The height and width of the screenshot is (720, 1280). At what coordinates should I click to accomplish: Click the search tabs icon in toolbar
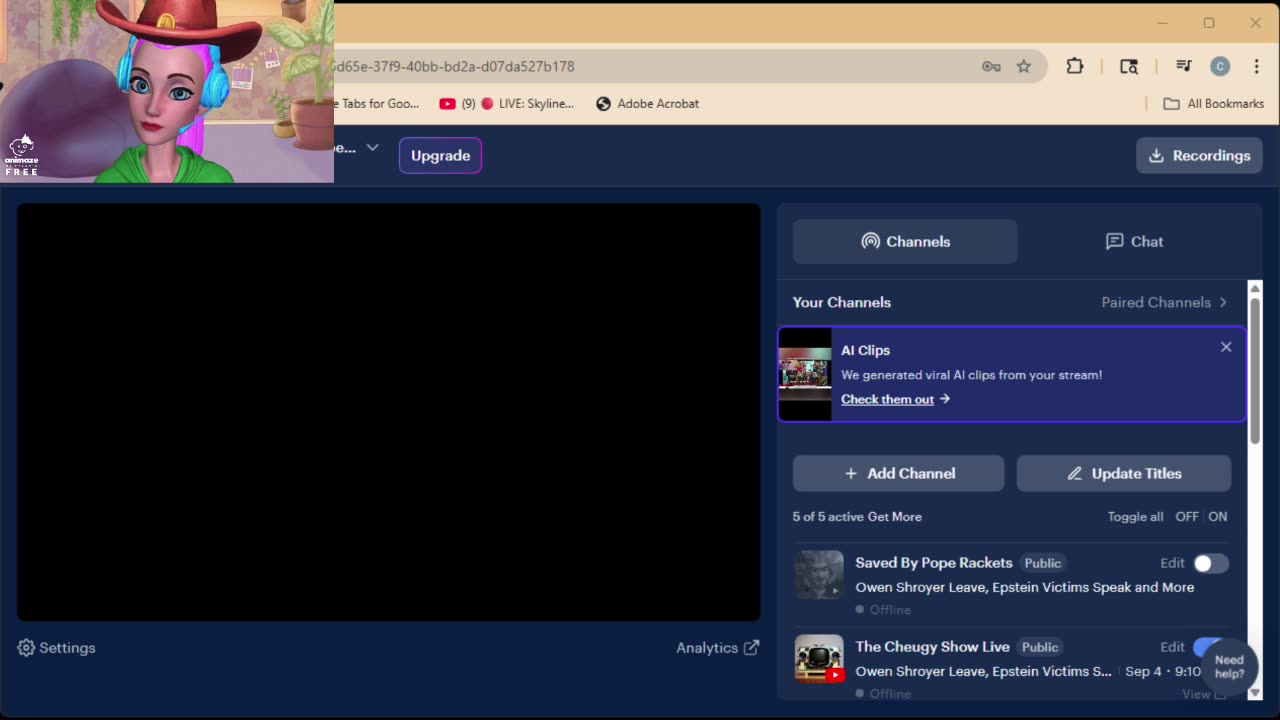click(1129, 66)
